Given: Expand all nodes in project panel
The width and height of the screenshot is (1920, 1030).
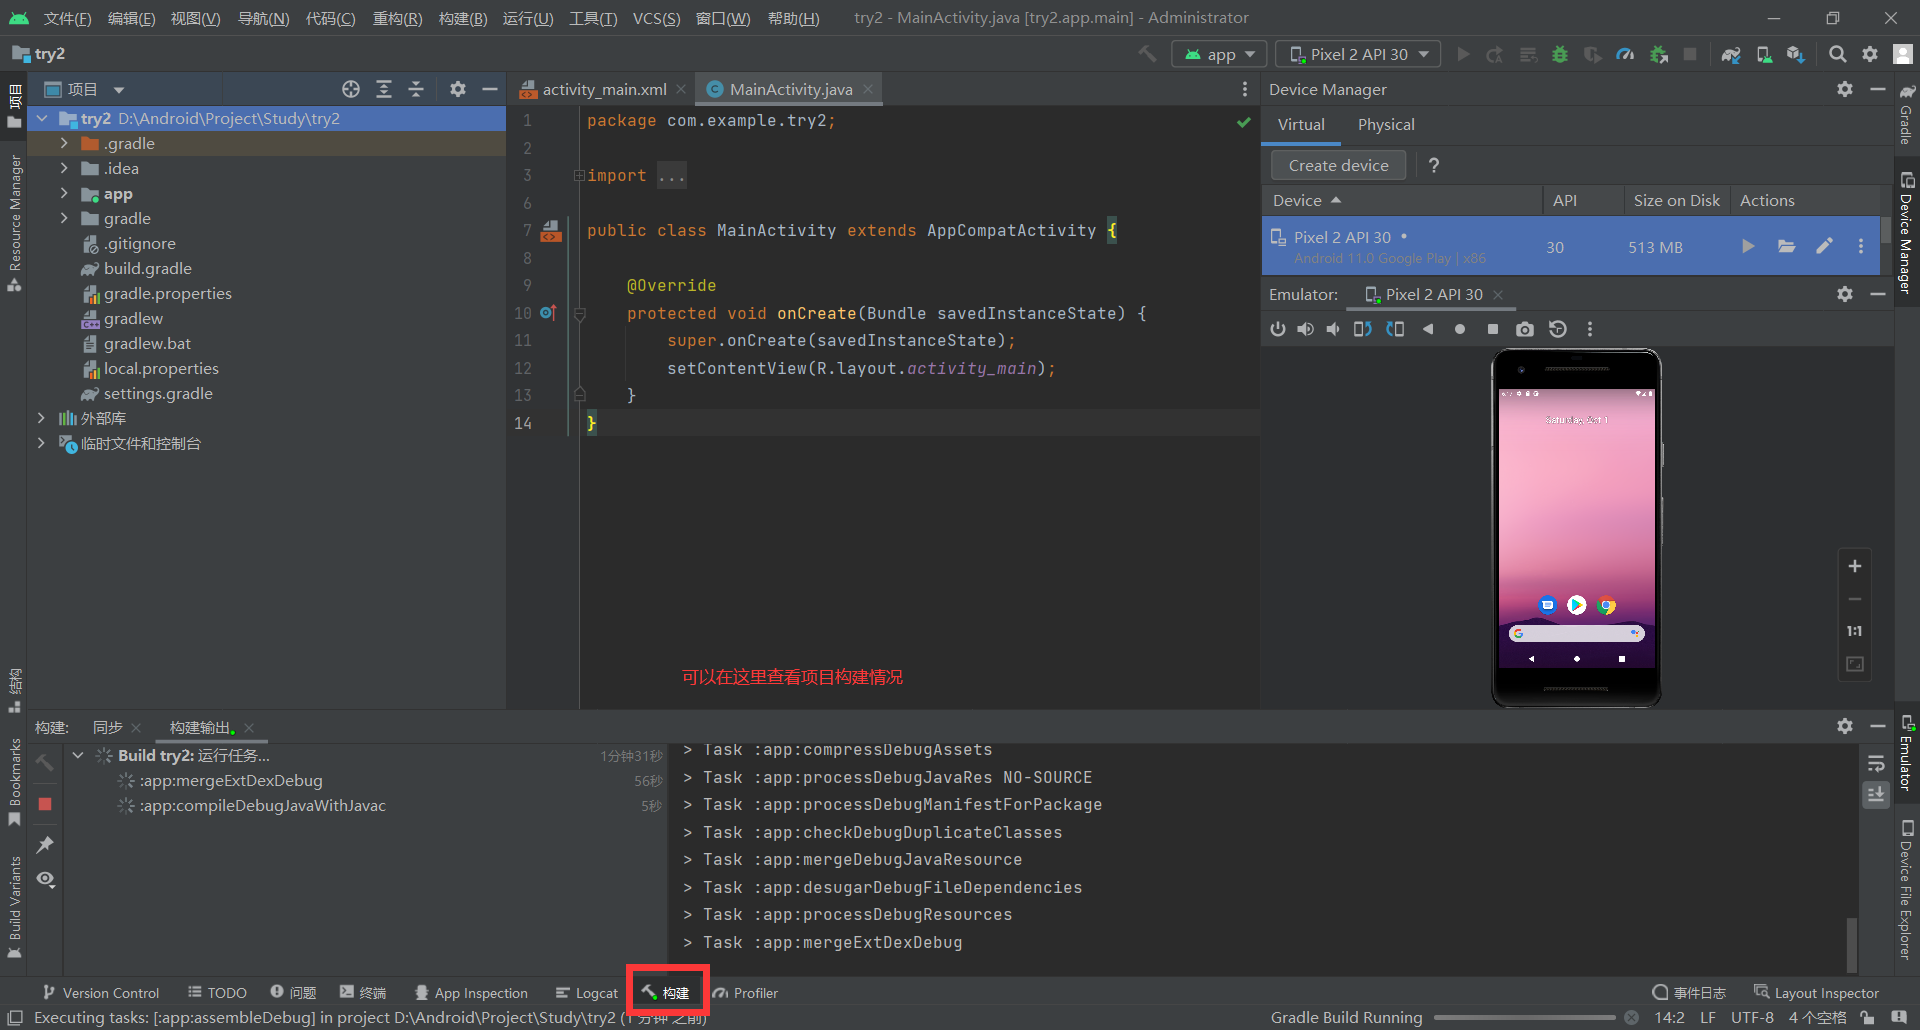Looking at the screenshot, I should click(x=383, y=89).
